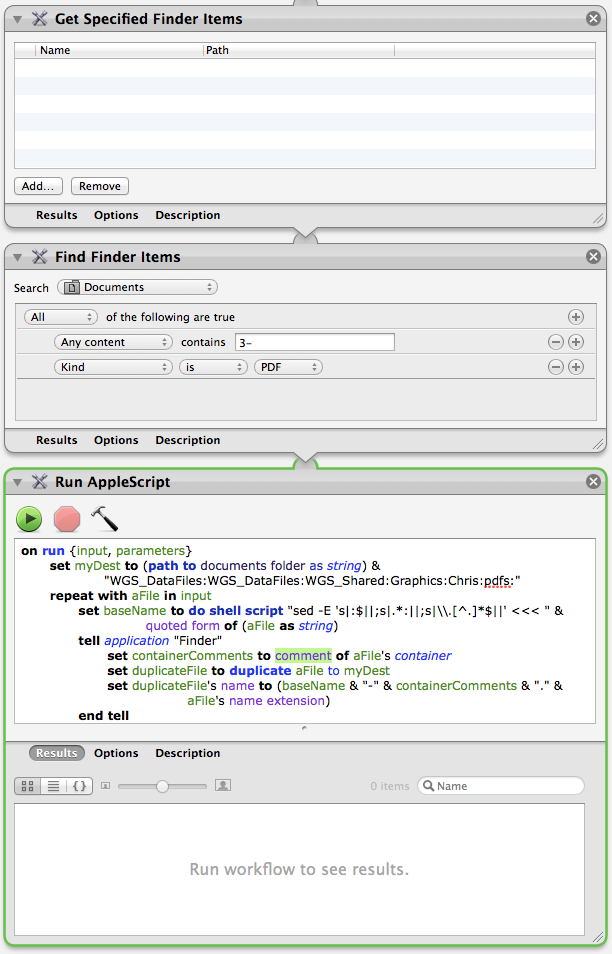Click the misspelled 'pdfs' word in script
This screenshot has height=954, width=612.
[496, 581]
